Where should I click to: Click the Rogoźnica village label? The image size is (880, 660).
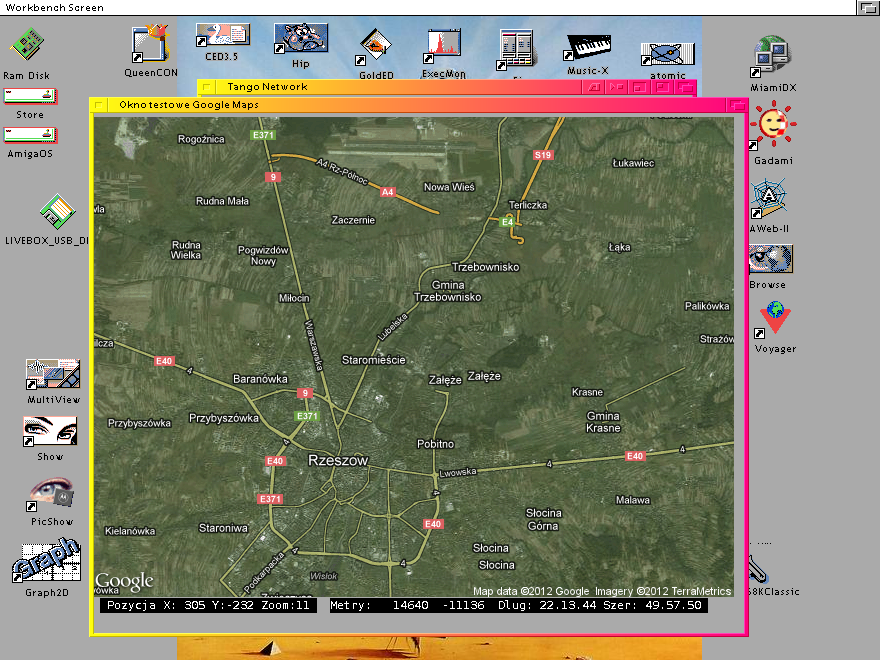coord(201,139)
